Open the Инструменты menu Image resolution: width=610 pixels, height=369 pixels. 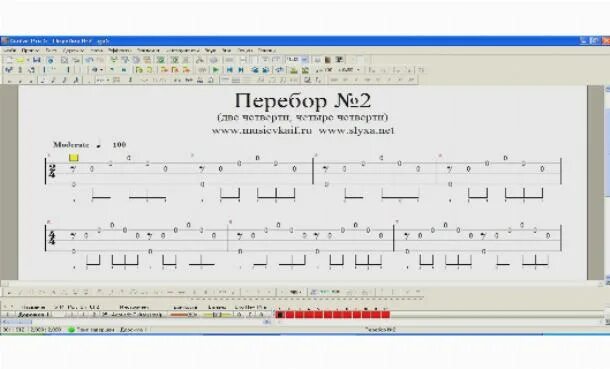click(x=183, y=50)
